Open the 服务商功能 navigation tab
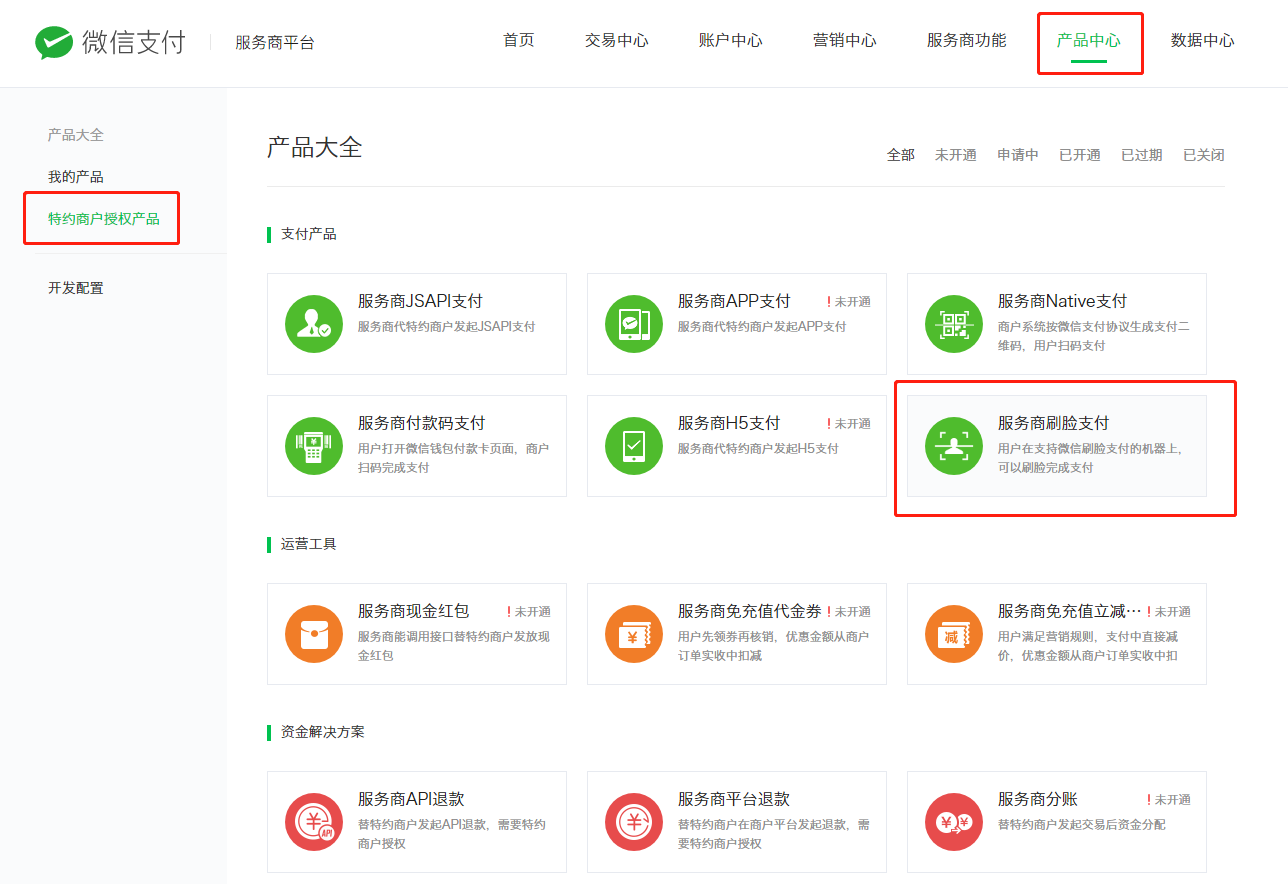 tap(967, 41)
